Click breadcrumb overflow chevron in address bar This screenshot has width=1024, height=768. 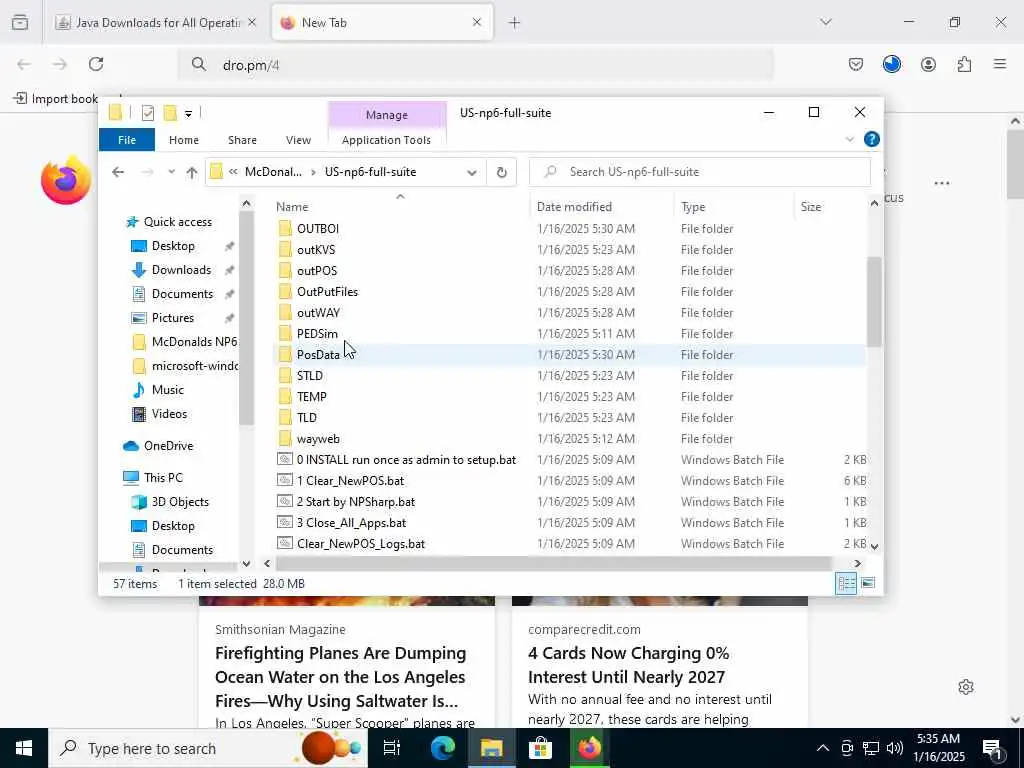[233, 172]
